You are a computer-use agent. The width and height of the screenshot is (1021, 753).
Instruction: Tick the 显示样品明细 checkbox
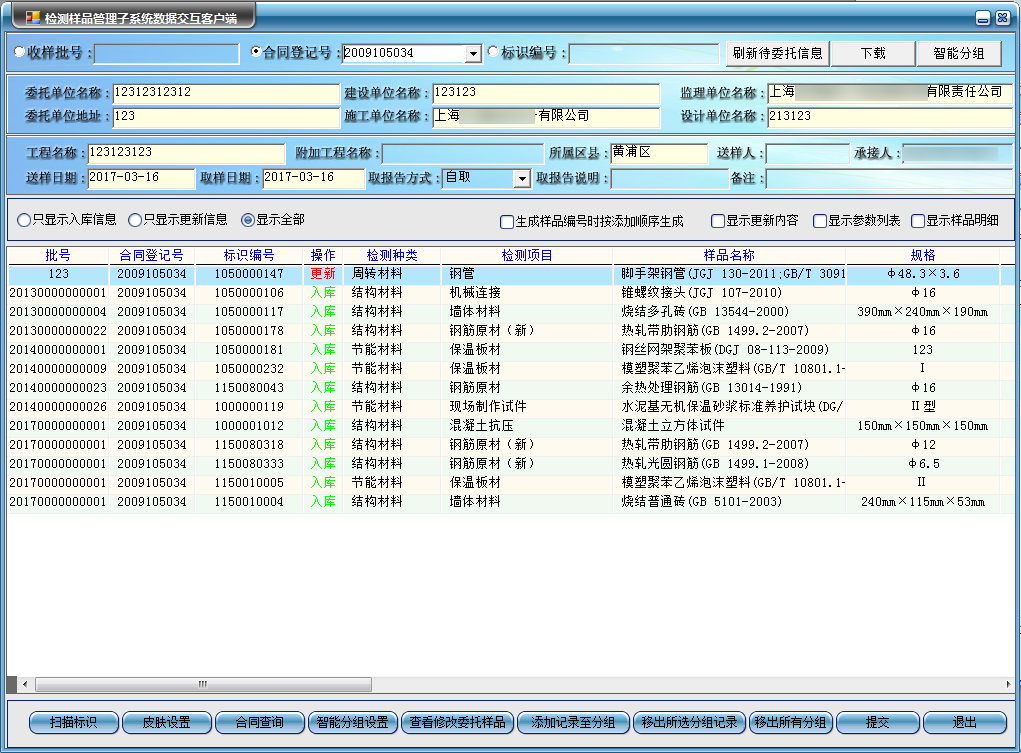(x=918, y=221)
